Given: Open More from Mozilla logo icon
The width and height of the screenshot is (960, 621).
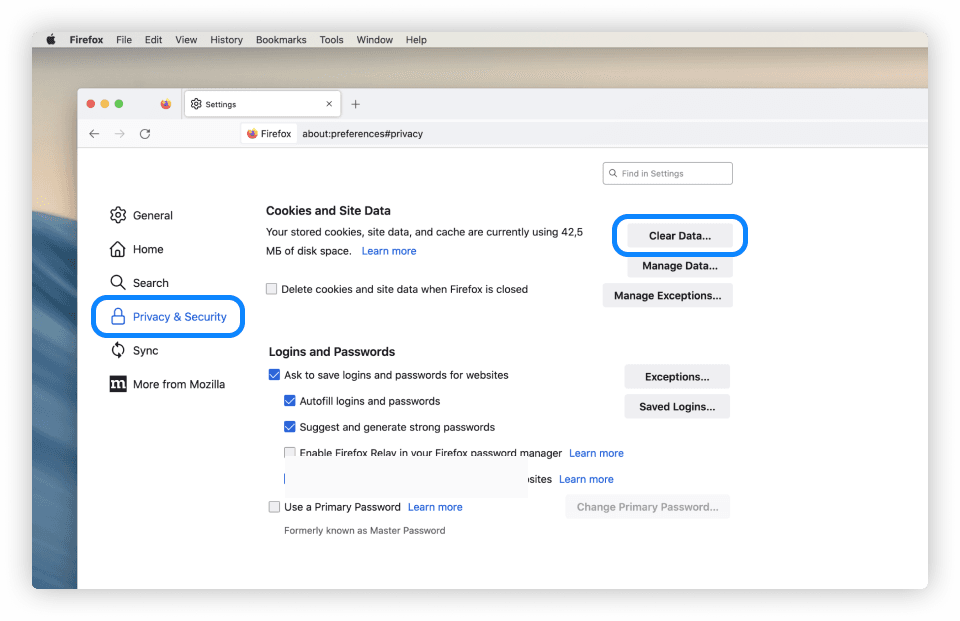Looking at the screenshot, I should point(118,384).
